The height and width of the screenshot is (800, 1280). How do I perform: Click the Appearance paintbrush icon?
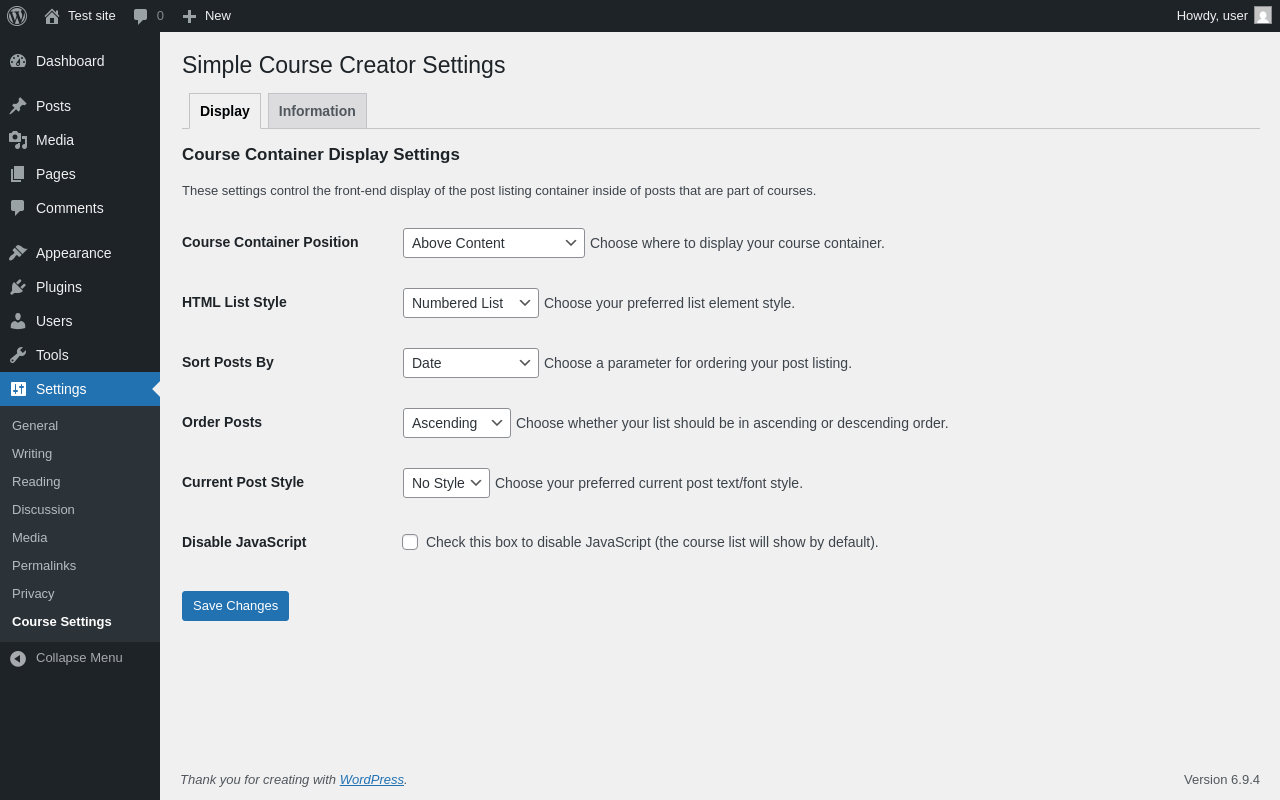point(18,253)
